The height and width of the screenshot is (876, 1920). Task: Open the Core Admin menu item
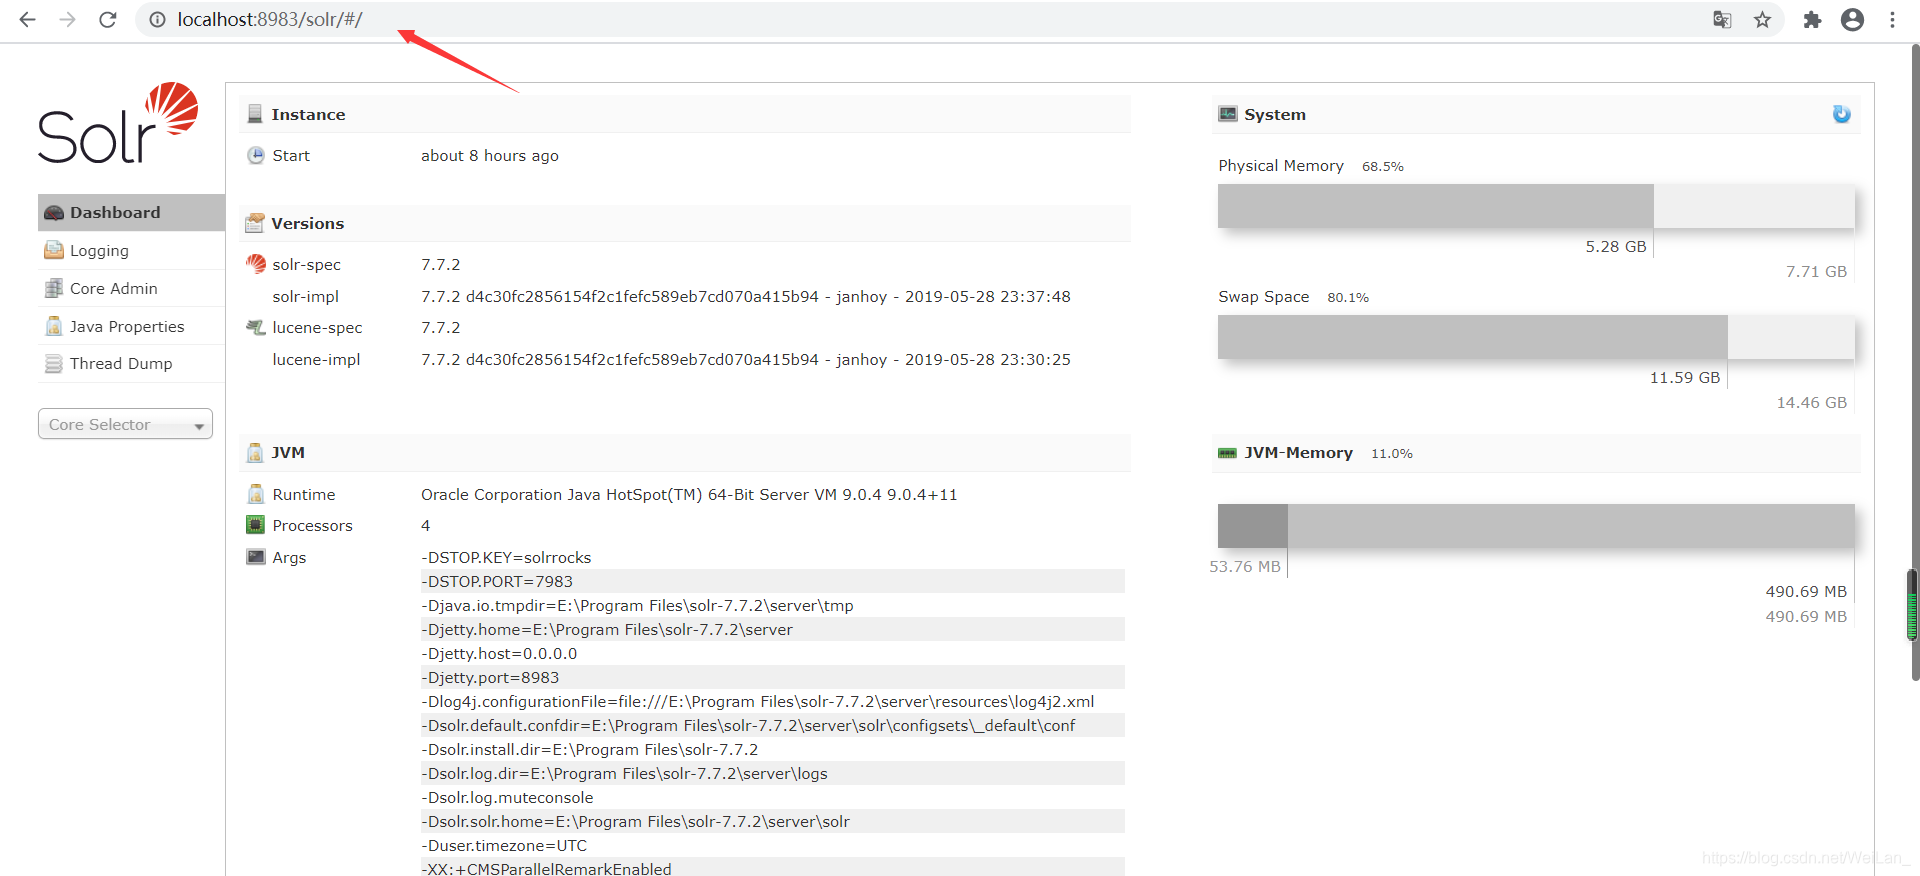(131, 288)
